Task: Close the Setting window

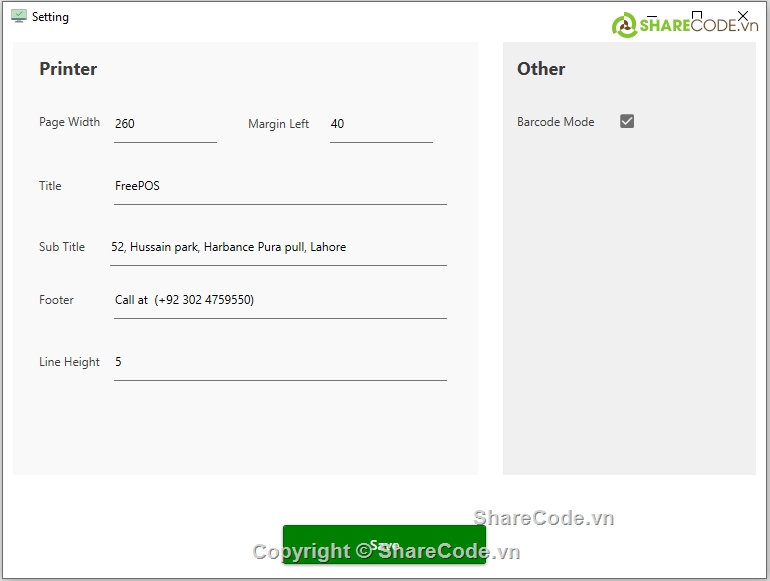Action: (x=742, y=15)
